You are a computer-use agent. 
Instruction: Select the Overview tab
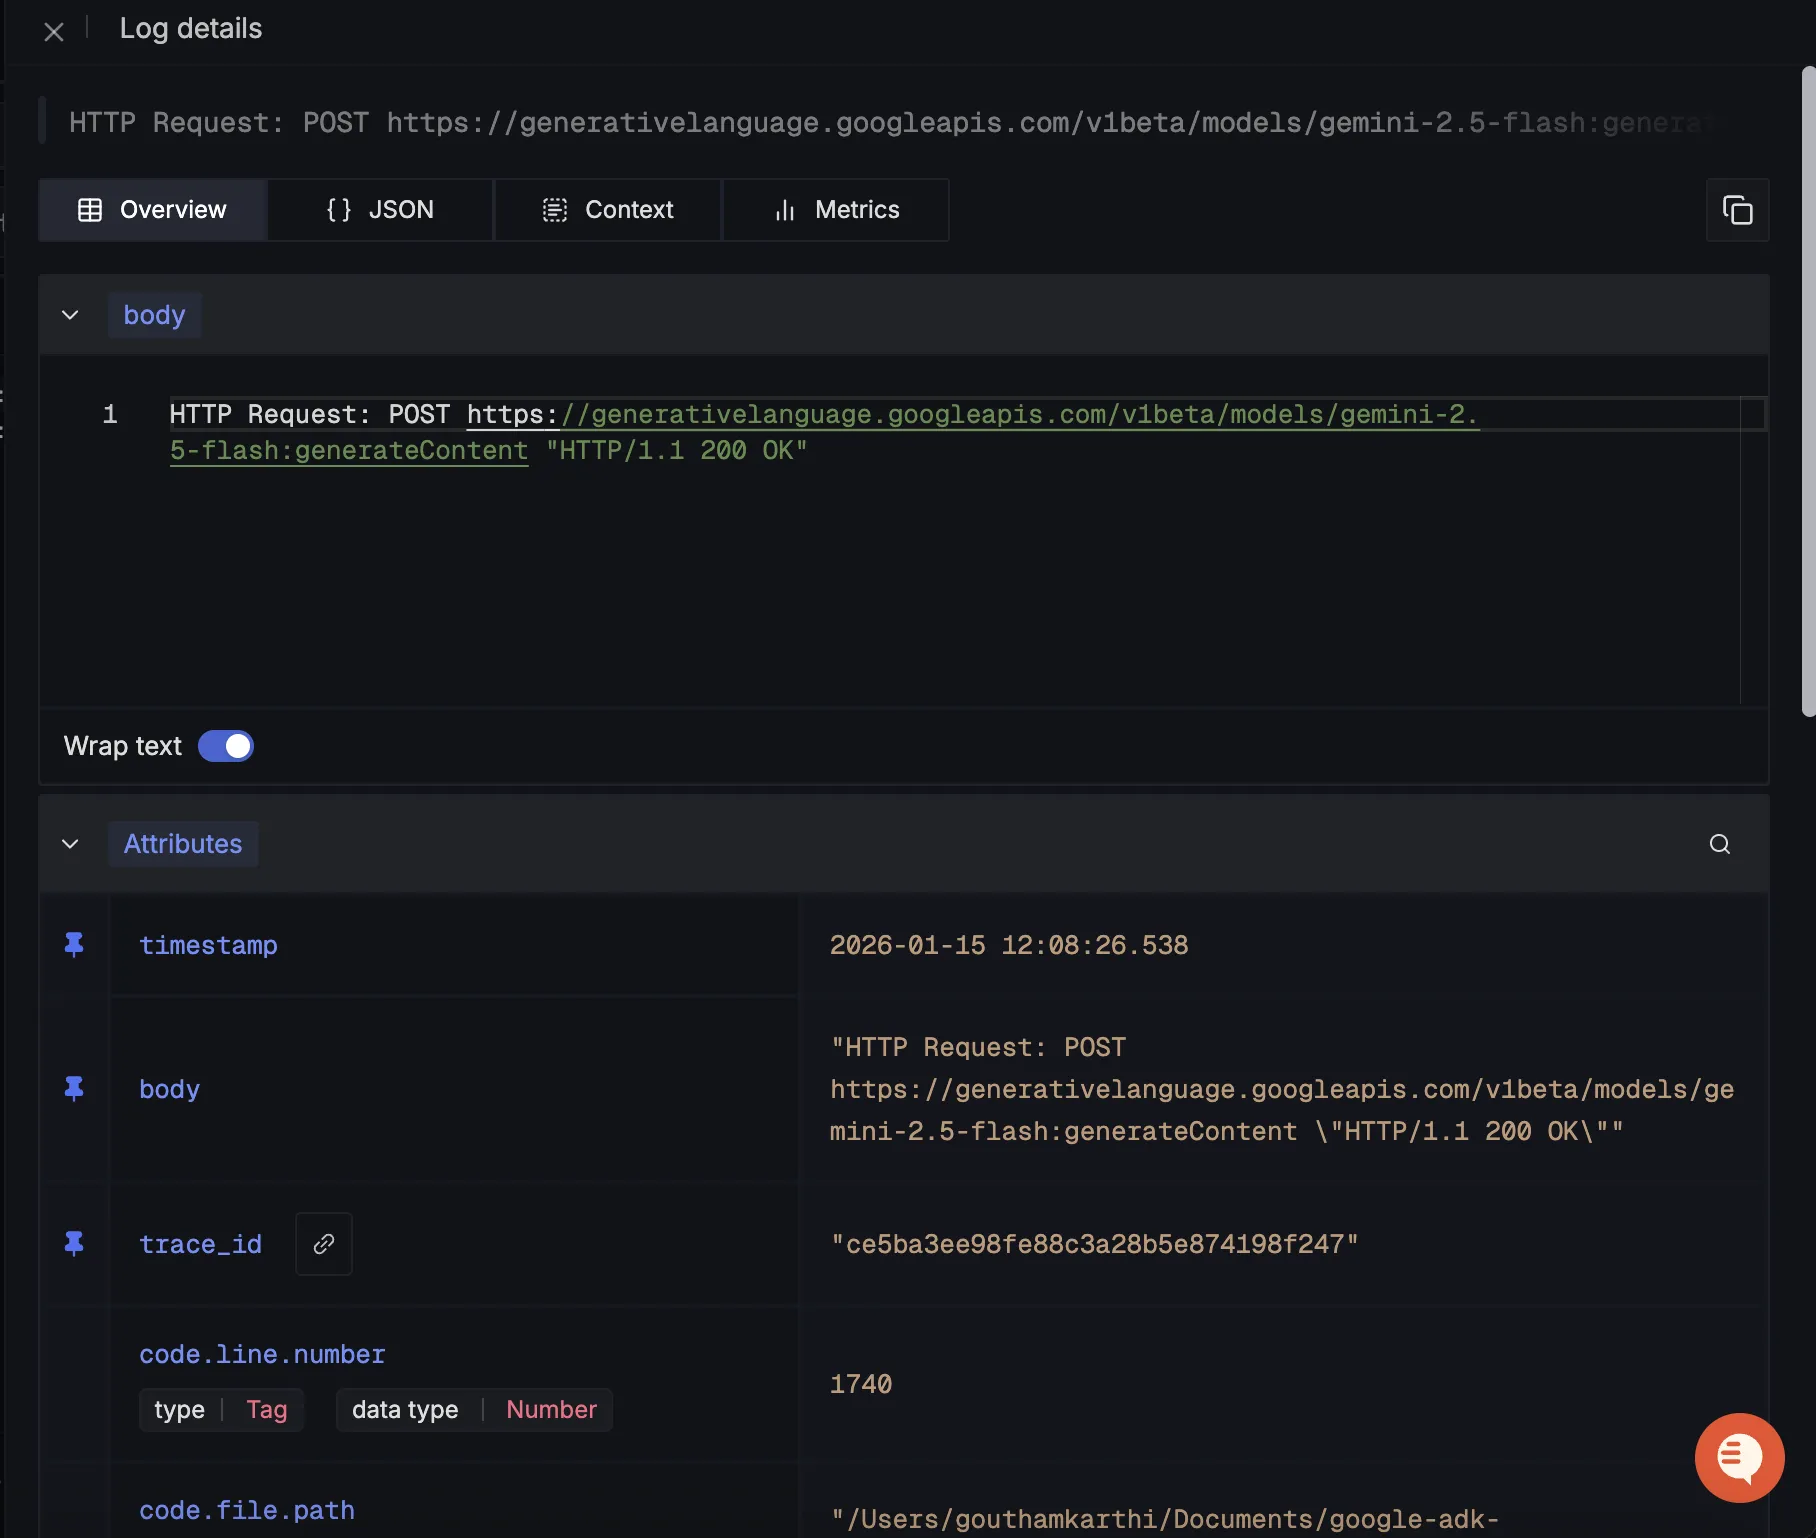click(x=153, y=210)
